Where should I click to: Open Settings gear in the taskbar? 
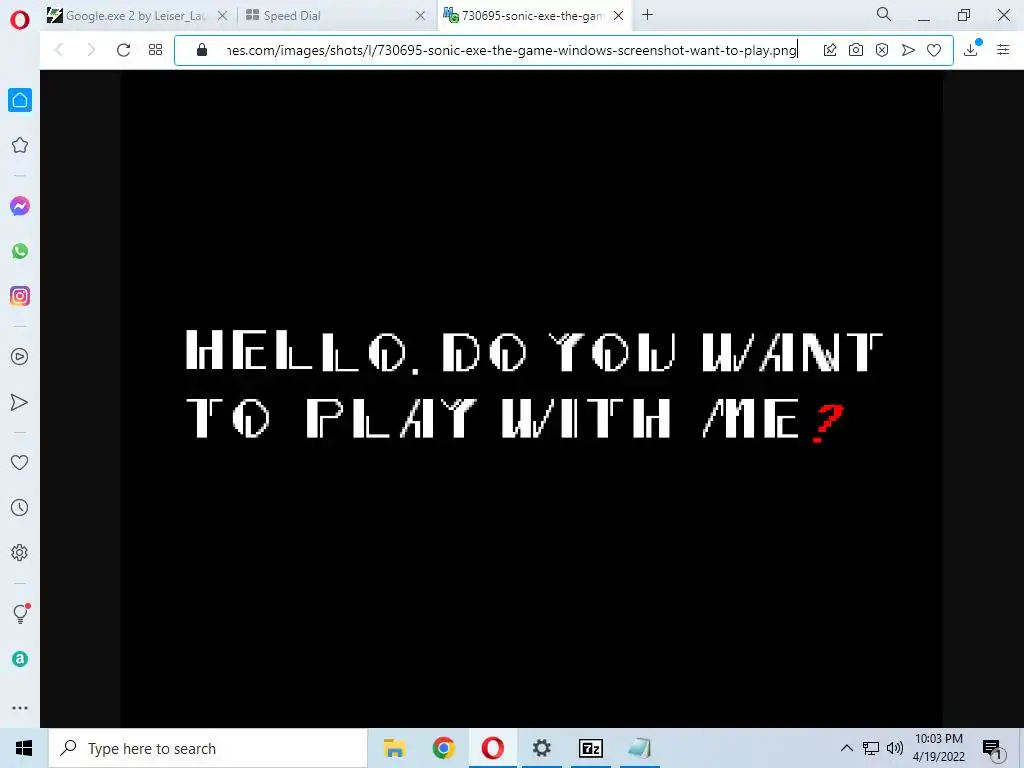pyautogui.click(x=541, y=748)
